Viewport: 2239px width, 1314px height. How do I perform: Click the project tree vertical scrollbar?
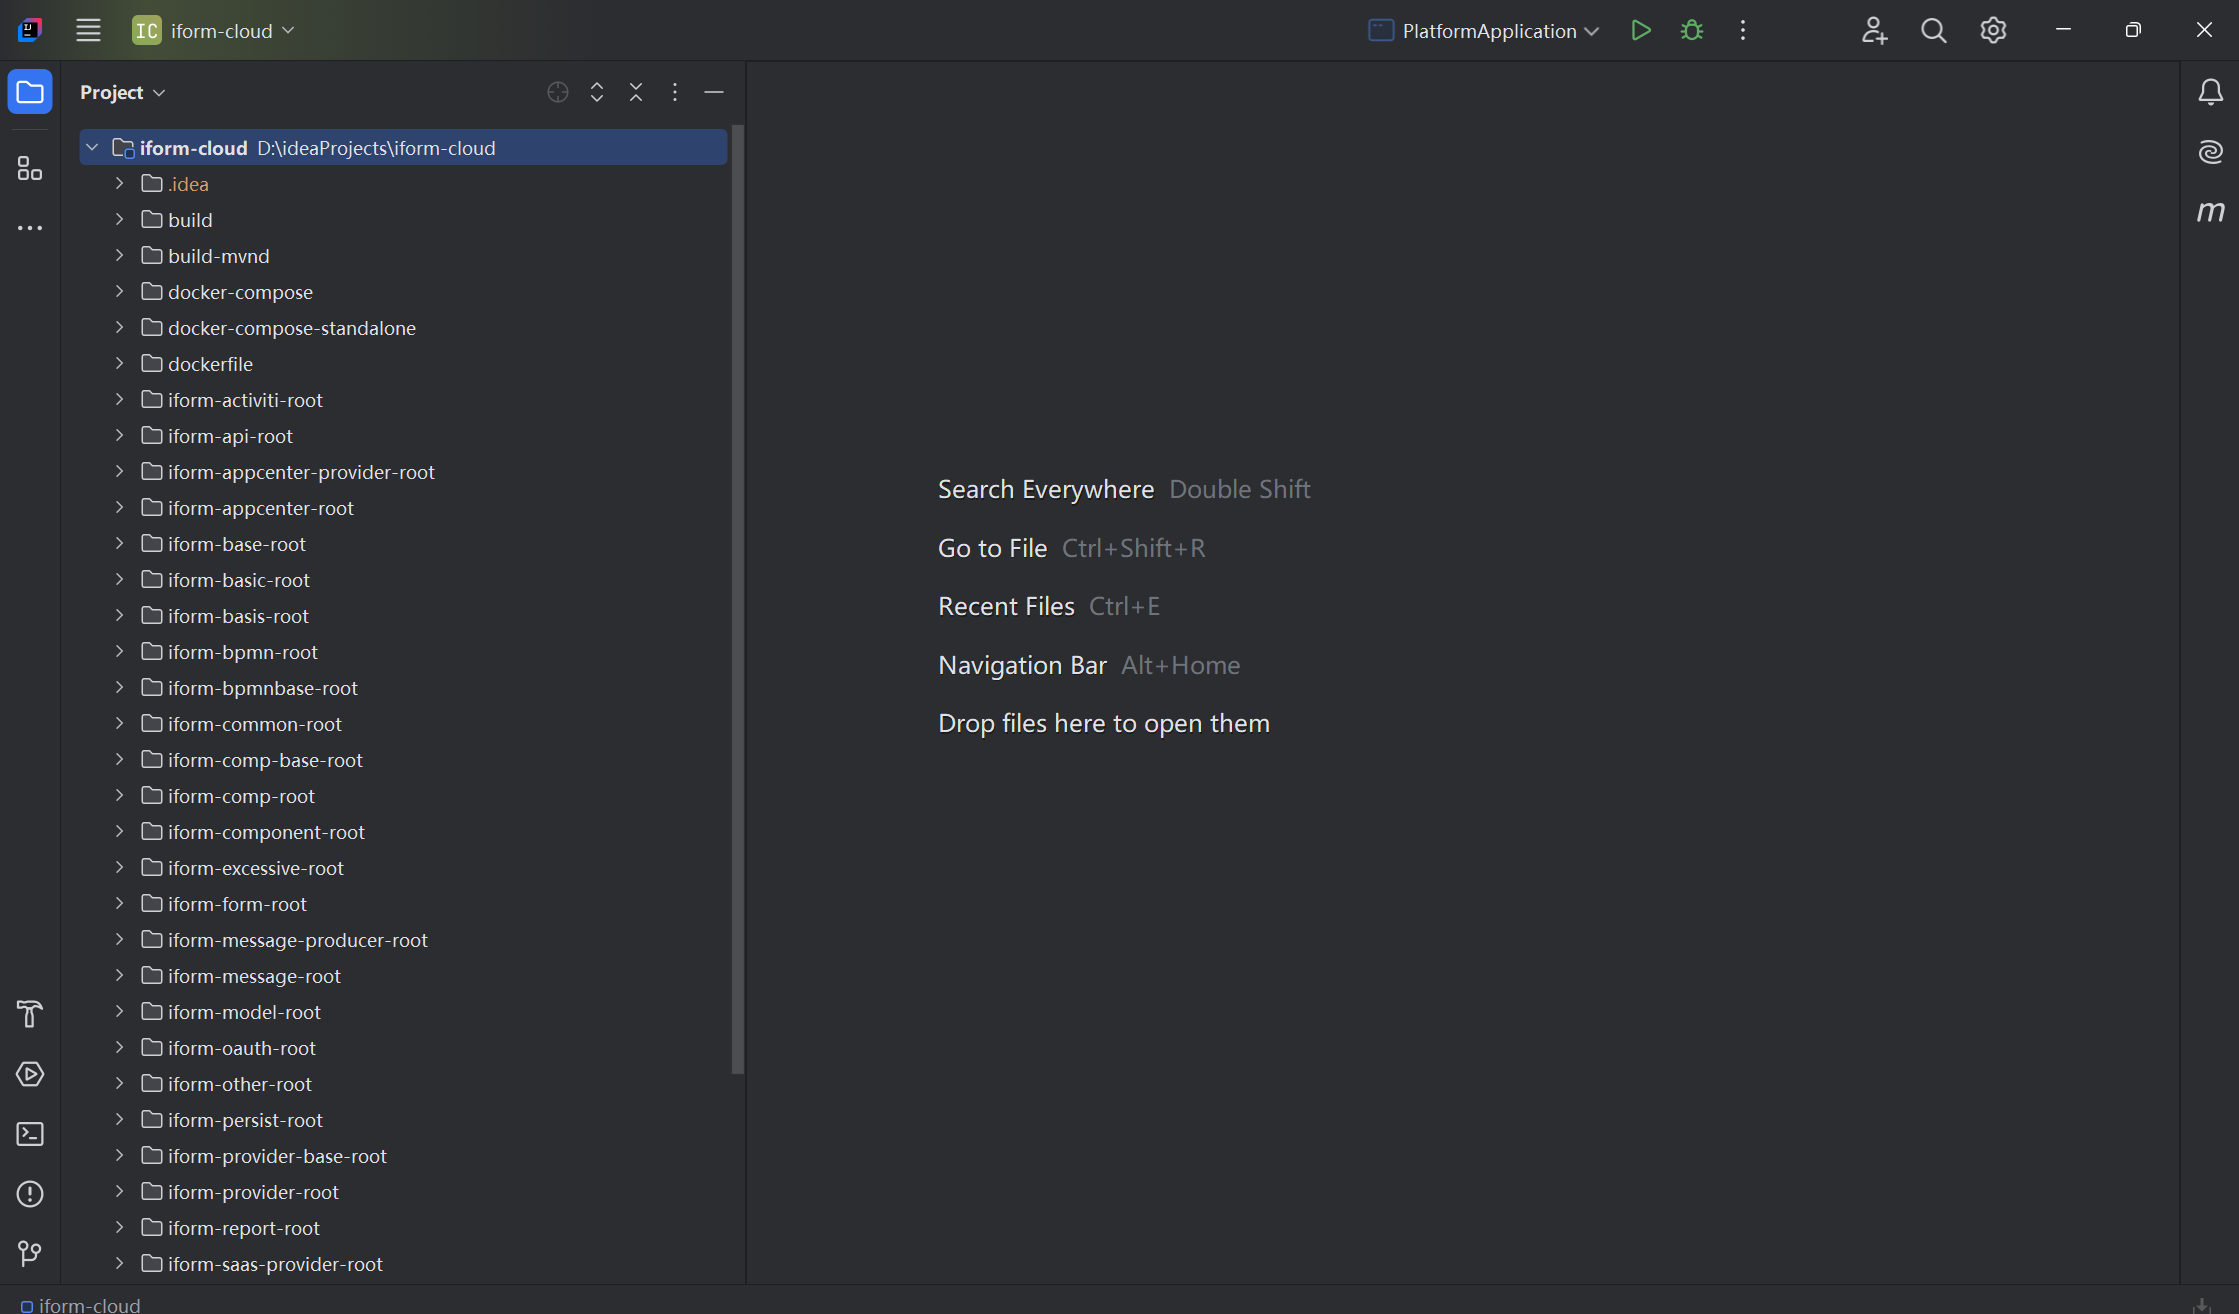pyautogui.click(x=738, y=600)
